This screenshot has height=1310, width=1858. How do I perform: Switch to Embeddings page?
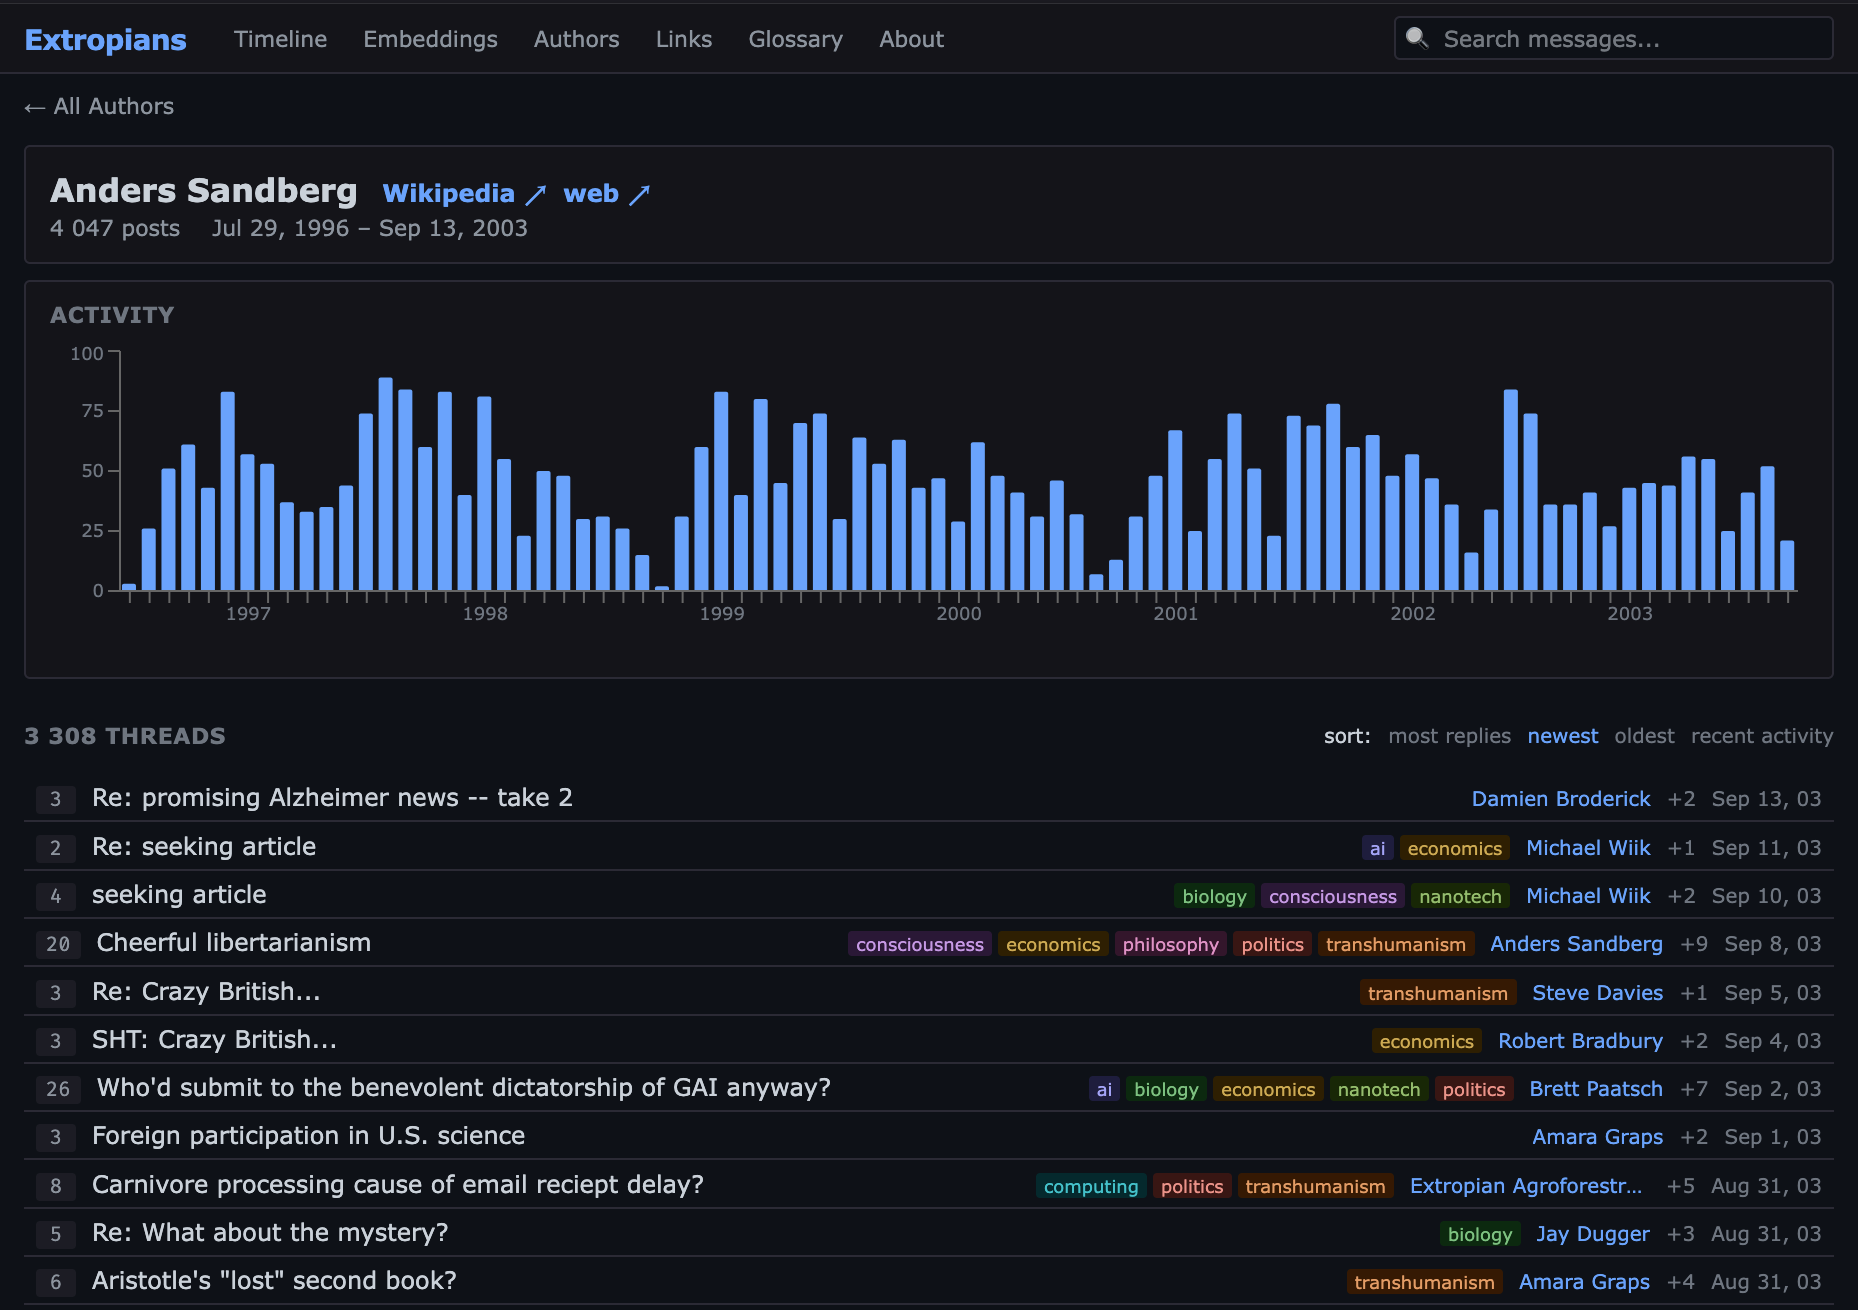click(430, 39)
